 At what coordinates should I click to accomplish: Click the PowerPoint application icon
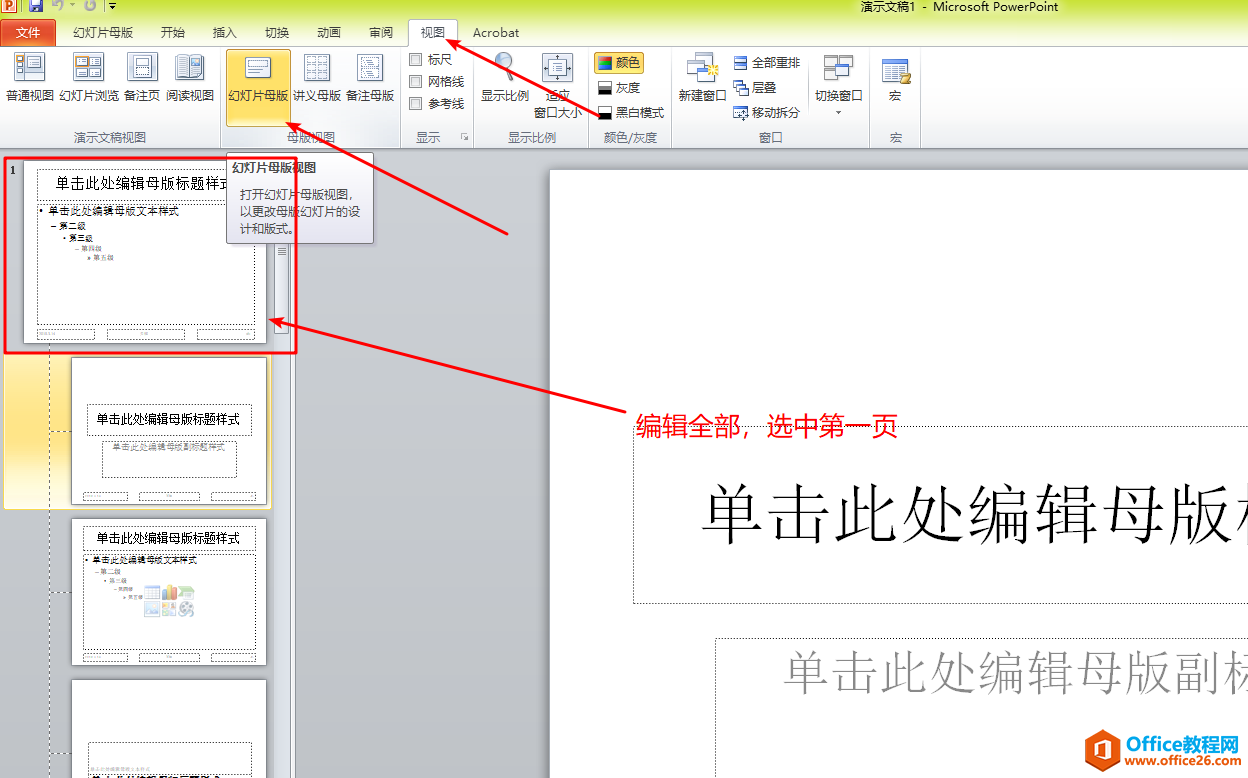[x=9, y=6]
